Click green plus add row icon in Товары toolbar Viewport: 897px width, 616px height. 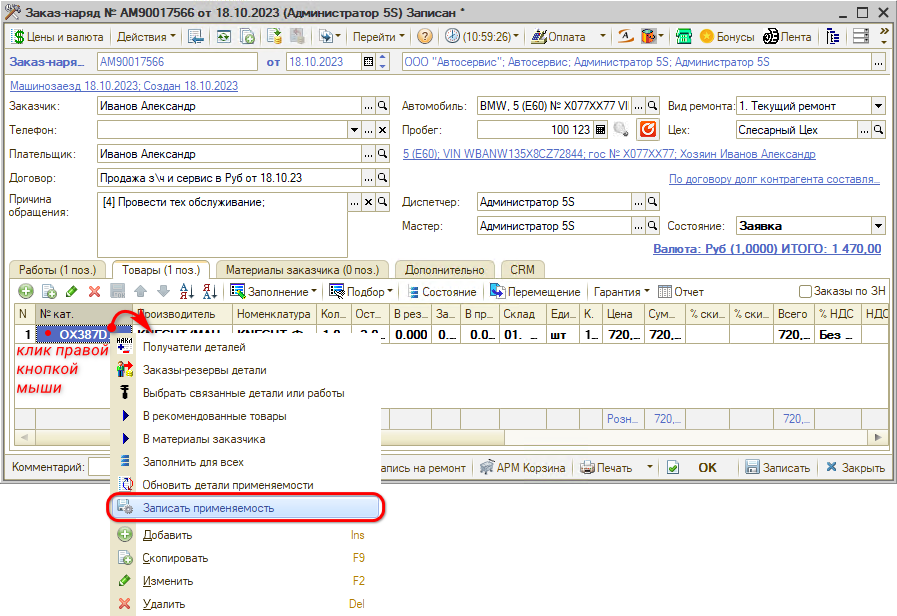[x=26, y=292]
